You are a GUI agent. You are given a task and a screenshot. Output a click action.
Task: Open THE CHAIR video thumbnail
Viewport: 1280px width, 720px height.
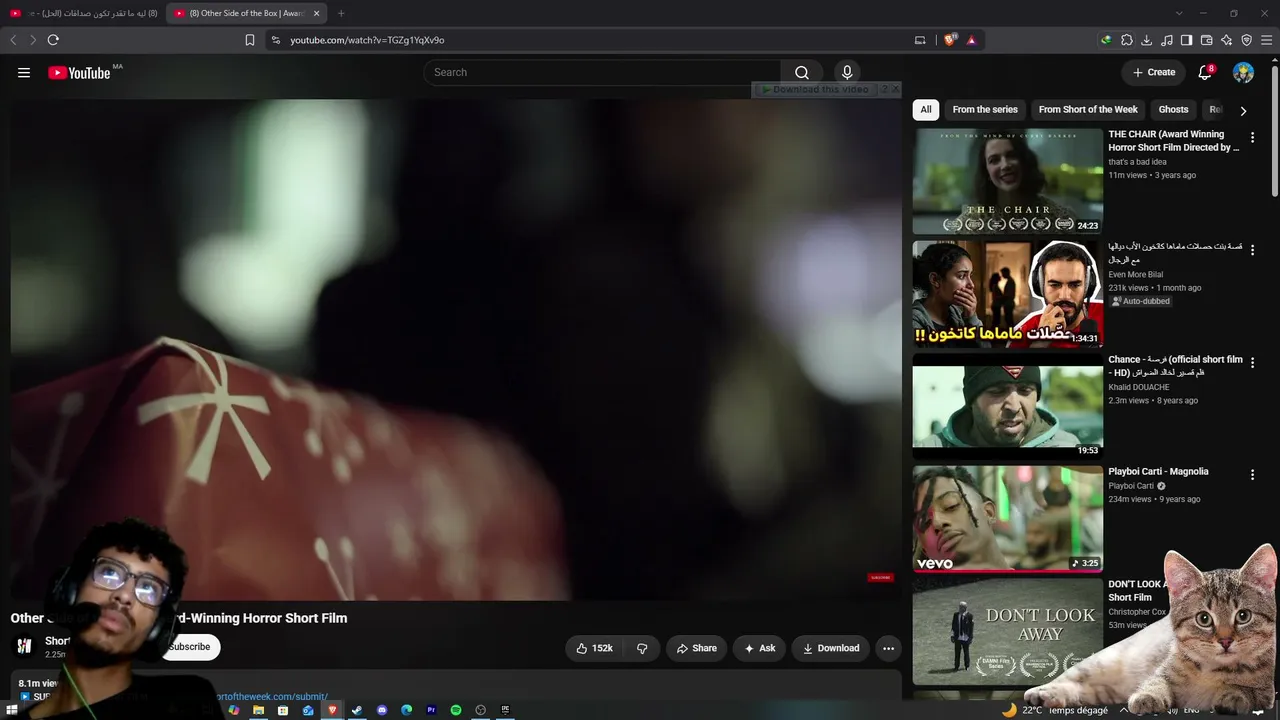point(1007,181)
